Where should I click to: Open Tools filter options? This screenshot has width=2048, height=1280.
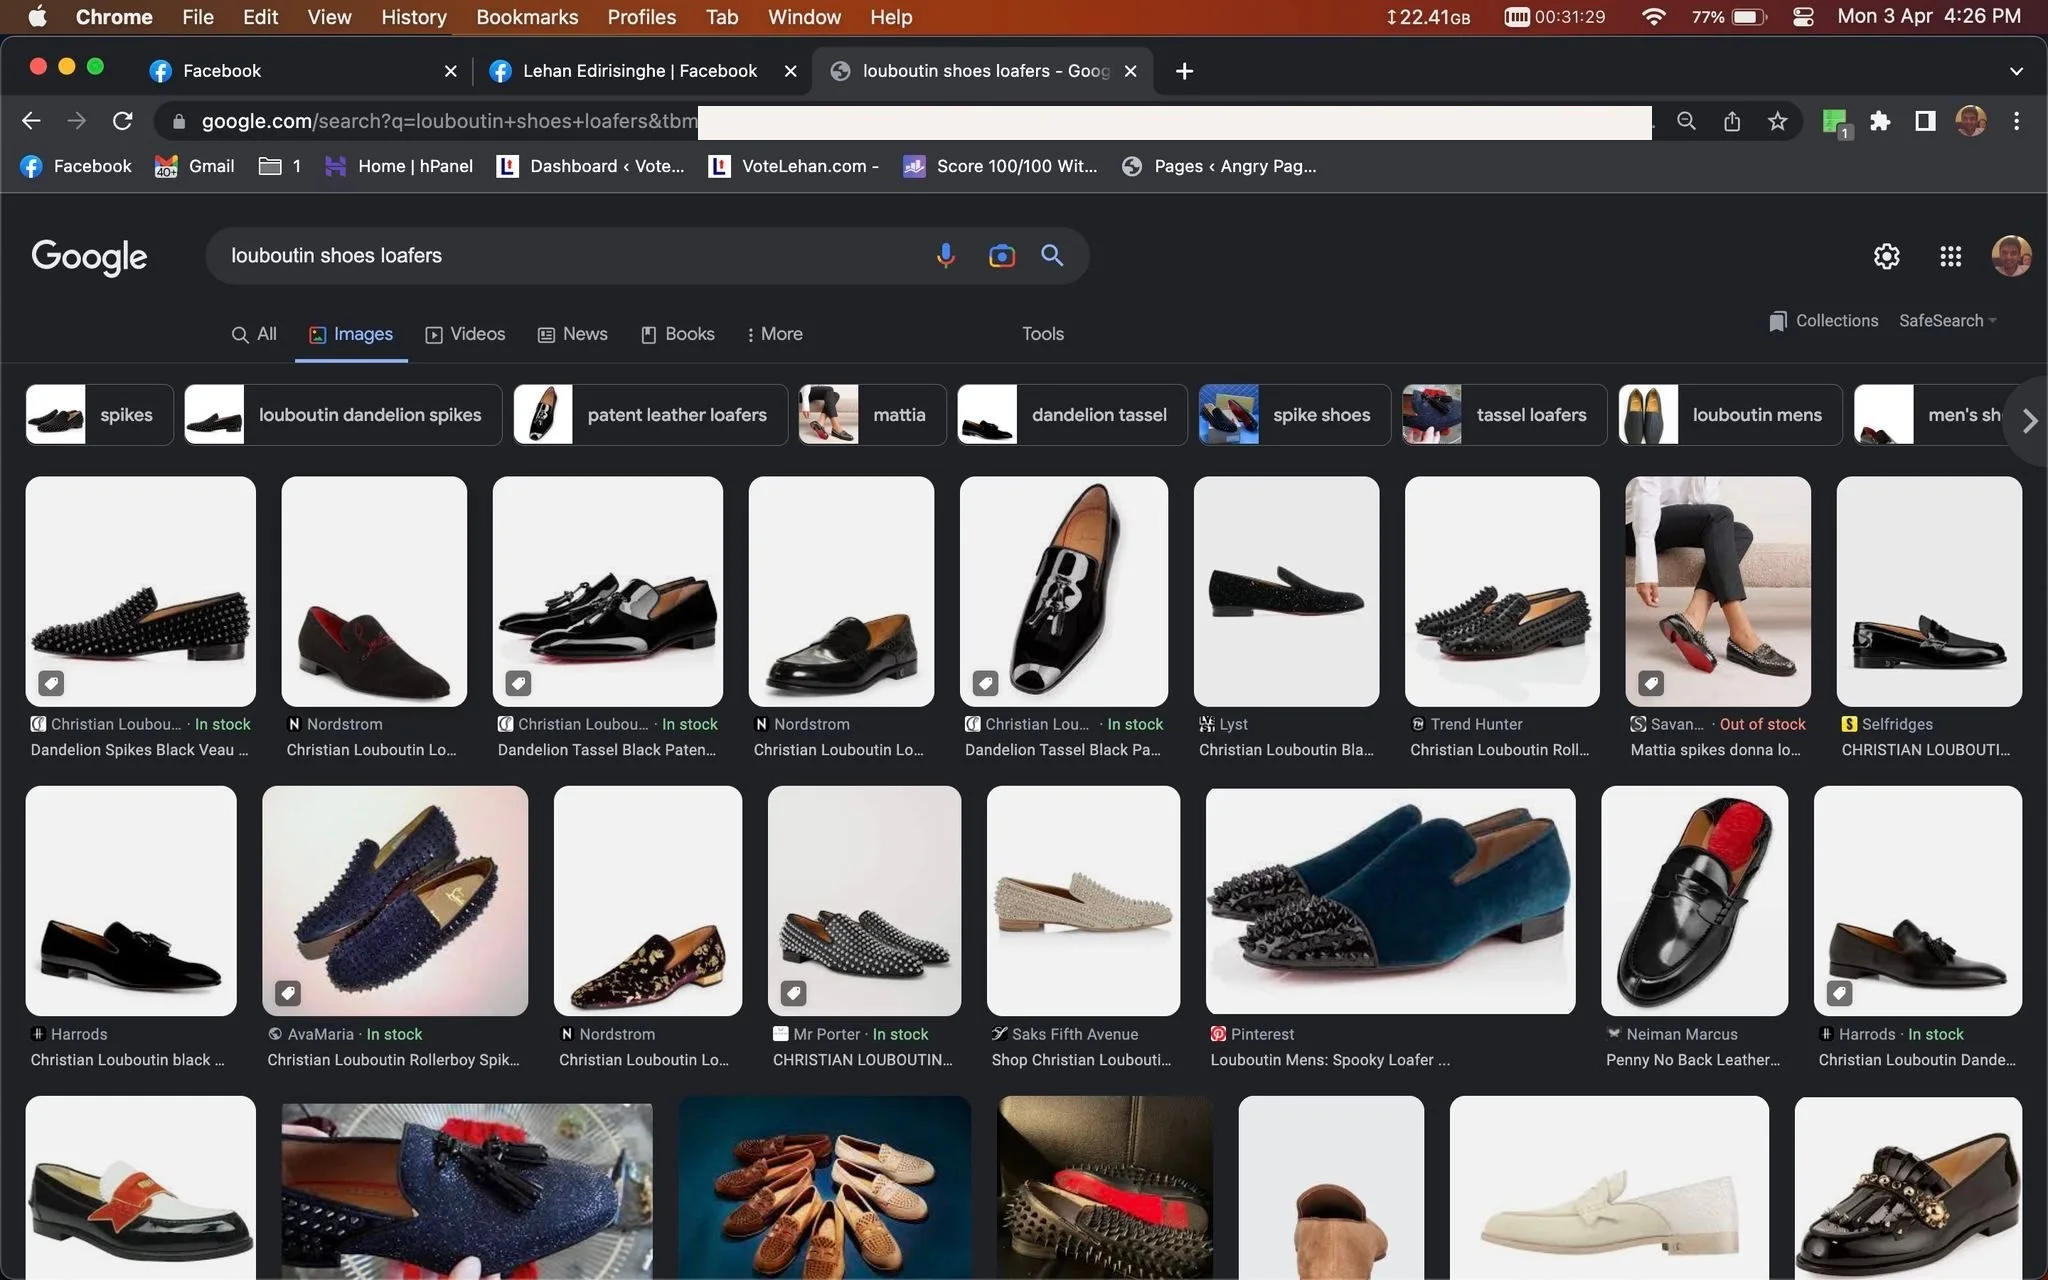pyautogui.click(x=1042, y=334)
